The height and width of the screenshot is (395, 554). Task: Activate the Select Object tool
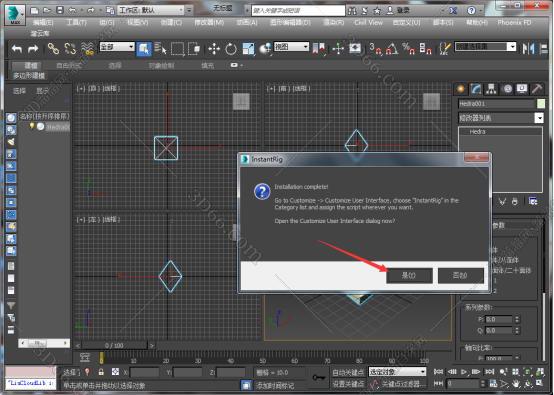point(144,49)
